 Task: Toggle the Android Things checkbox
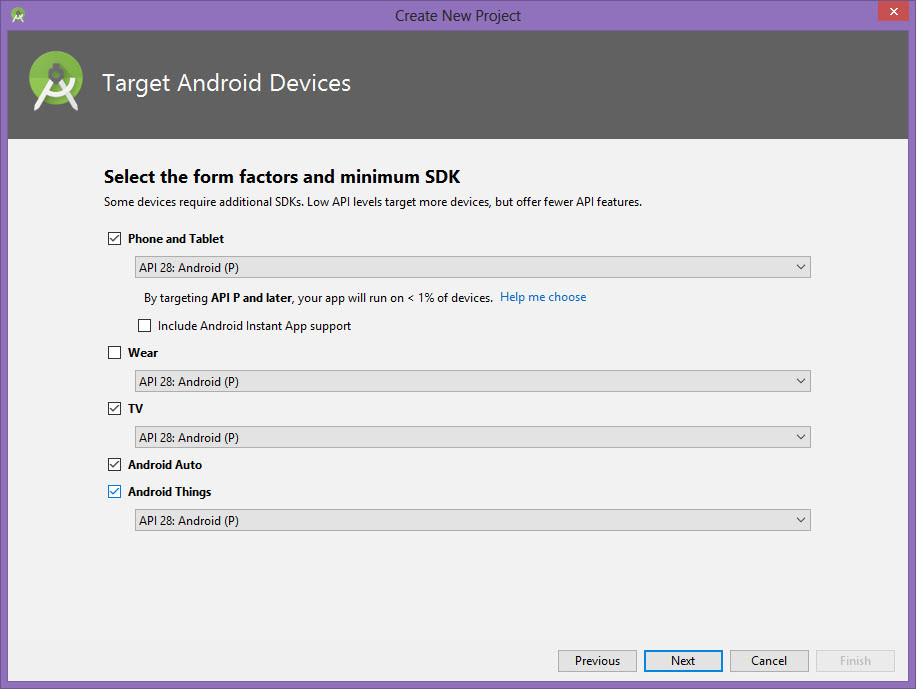click(114, 491)
